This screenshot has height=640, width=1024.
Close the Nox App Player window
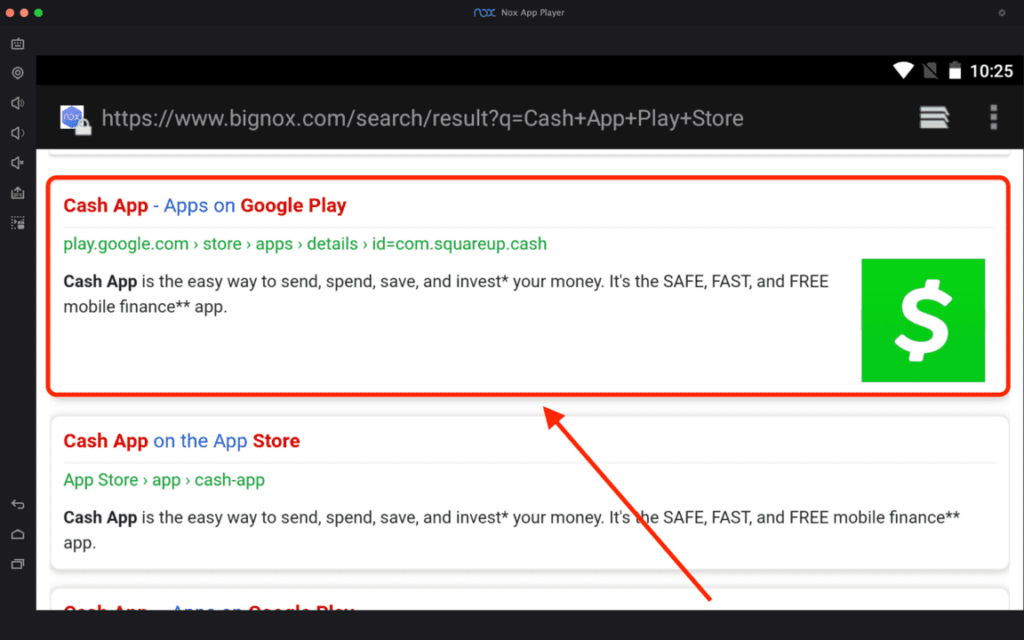[10, 12]
